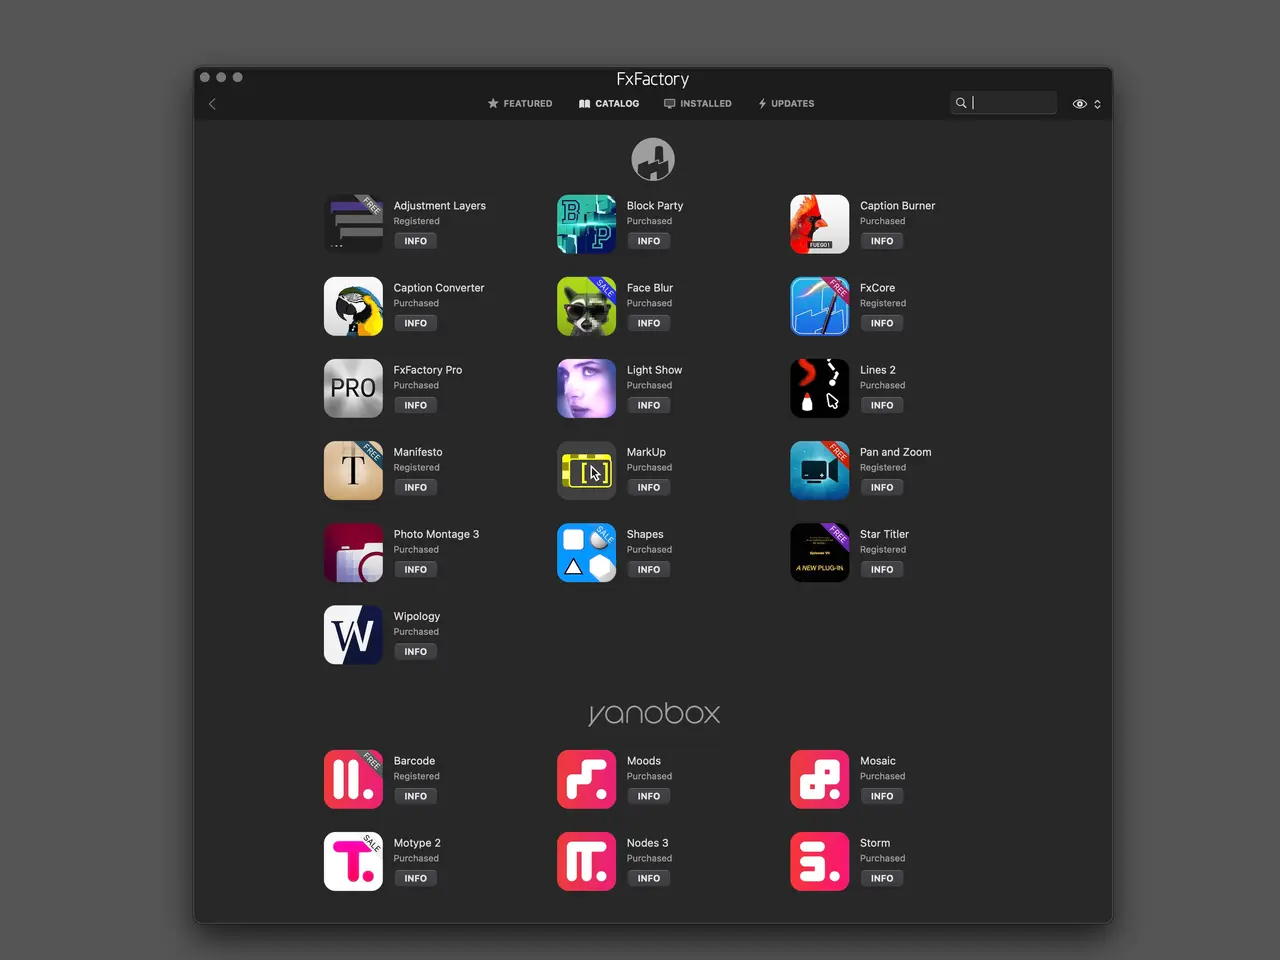Click INFO button for Motype 2
1280x960 pixels.
point(416,878)
